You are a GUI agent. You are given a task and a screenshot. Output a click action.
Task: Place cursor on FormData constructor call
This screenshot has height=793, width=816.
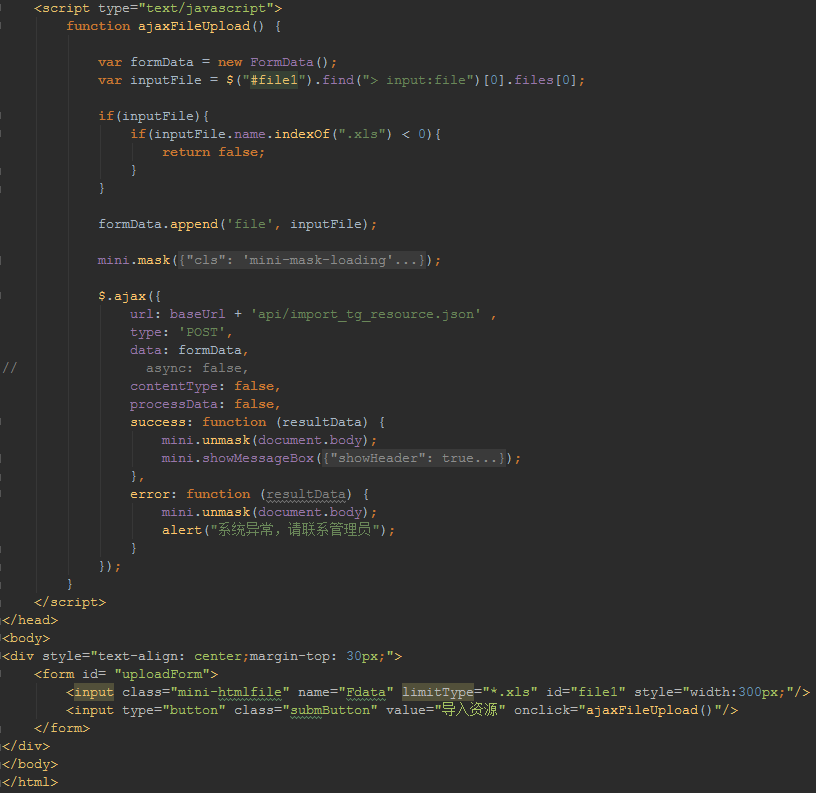(x=282, y=62)
